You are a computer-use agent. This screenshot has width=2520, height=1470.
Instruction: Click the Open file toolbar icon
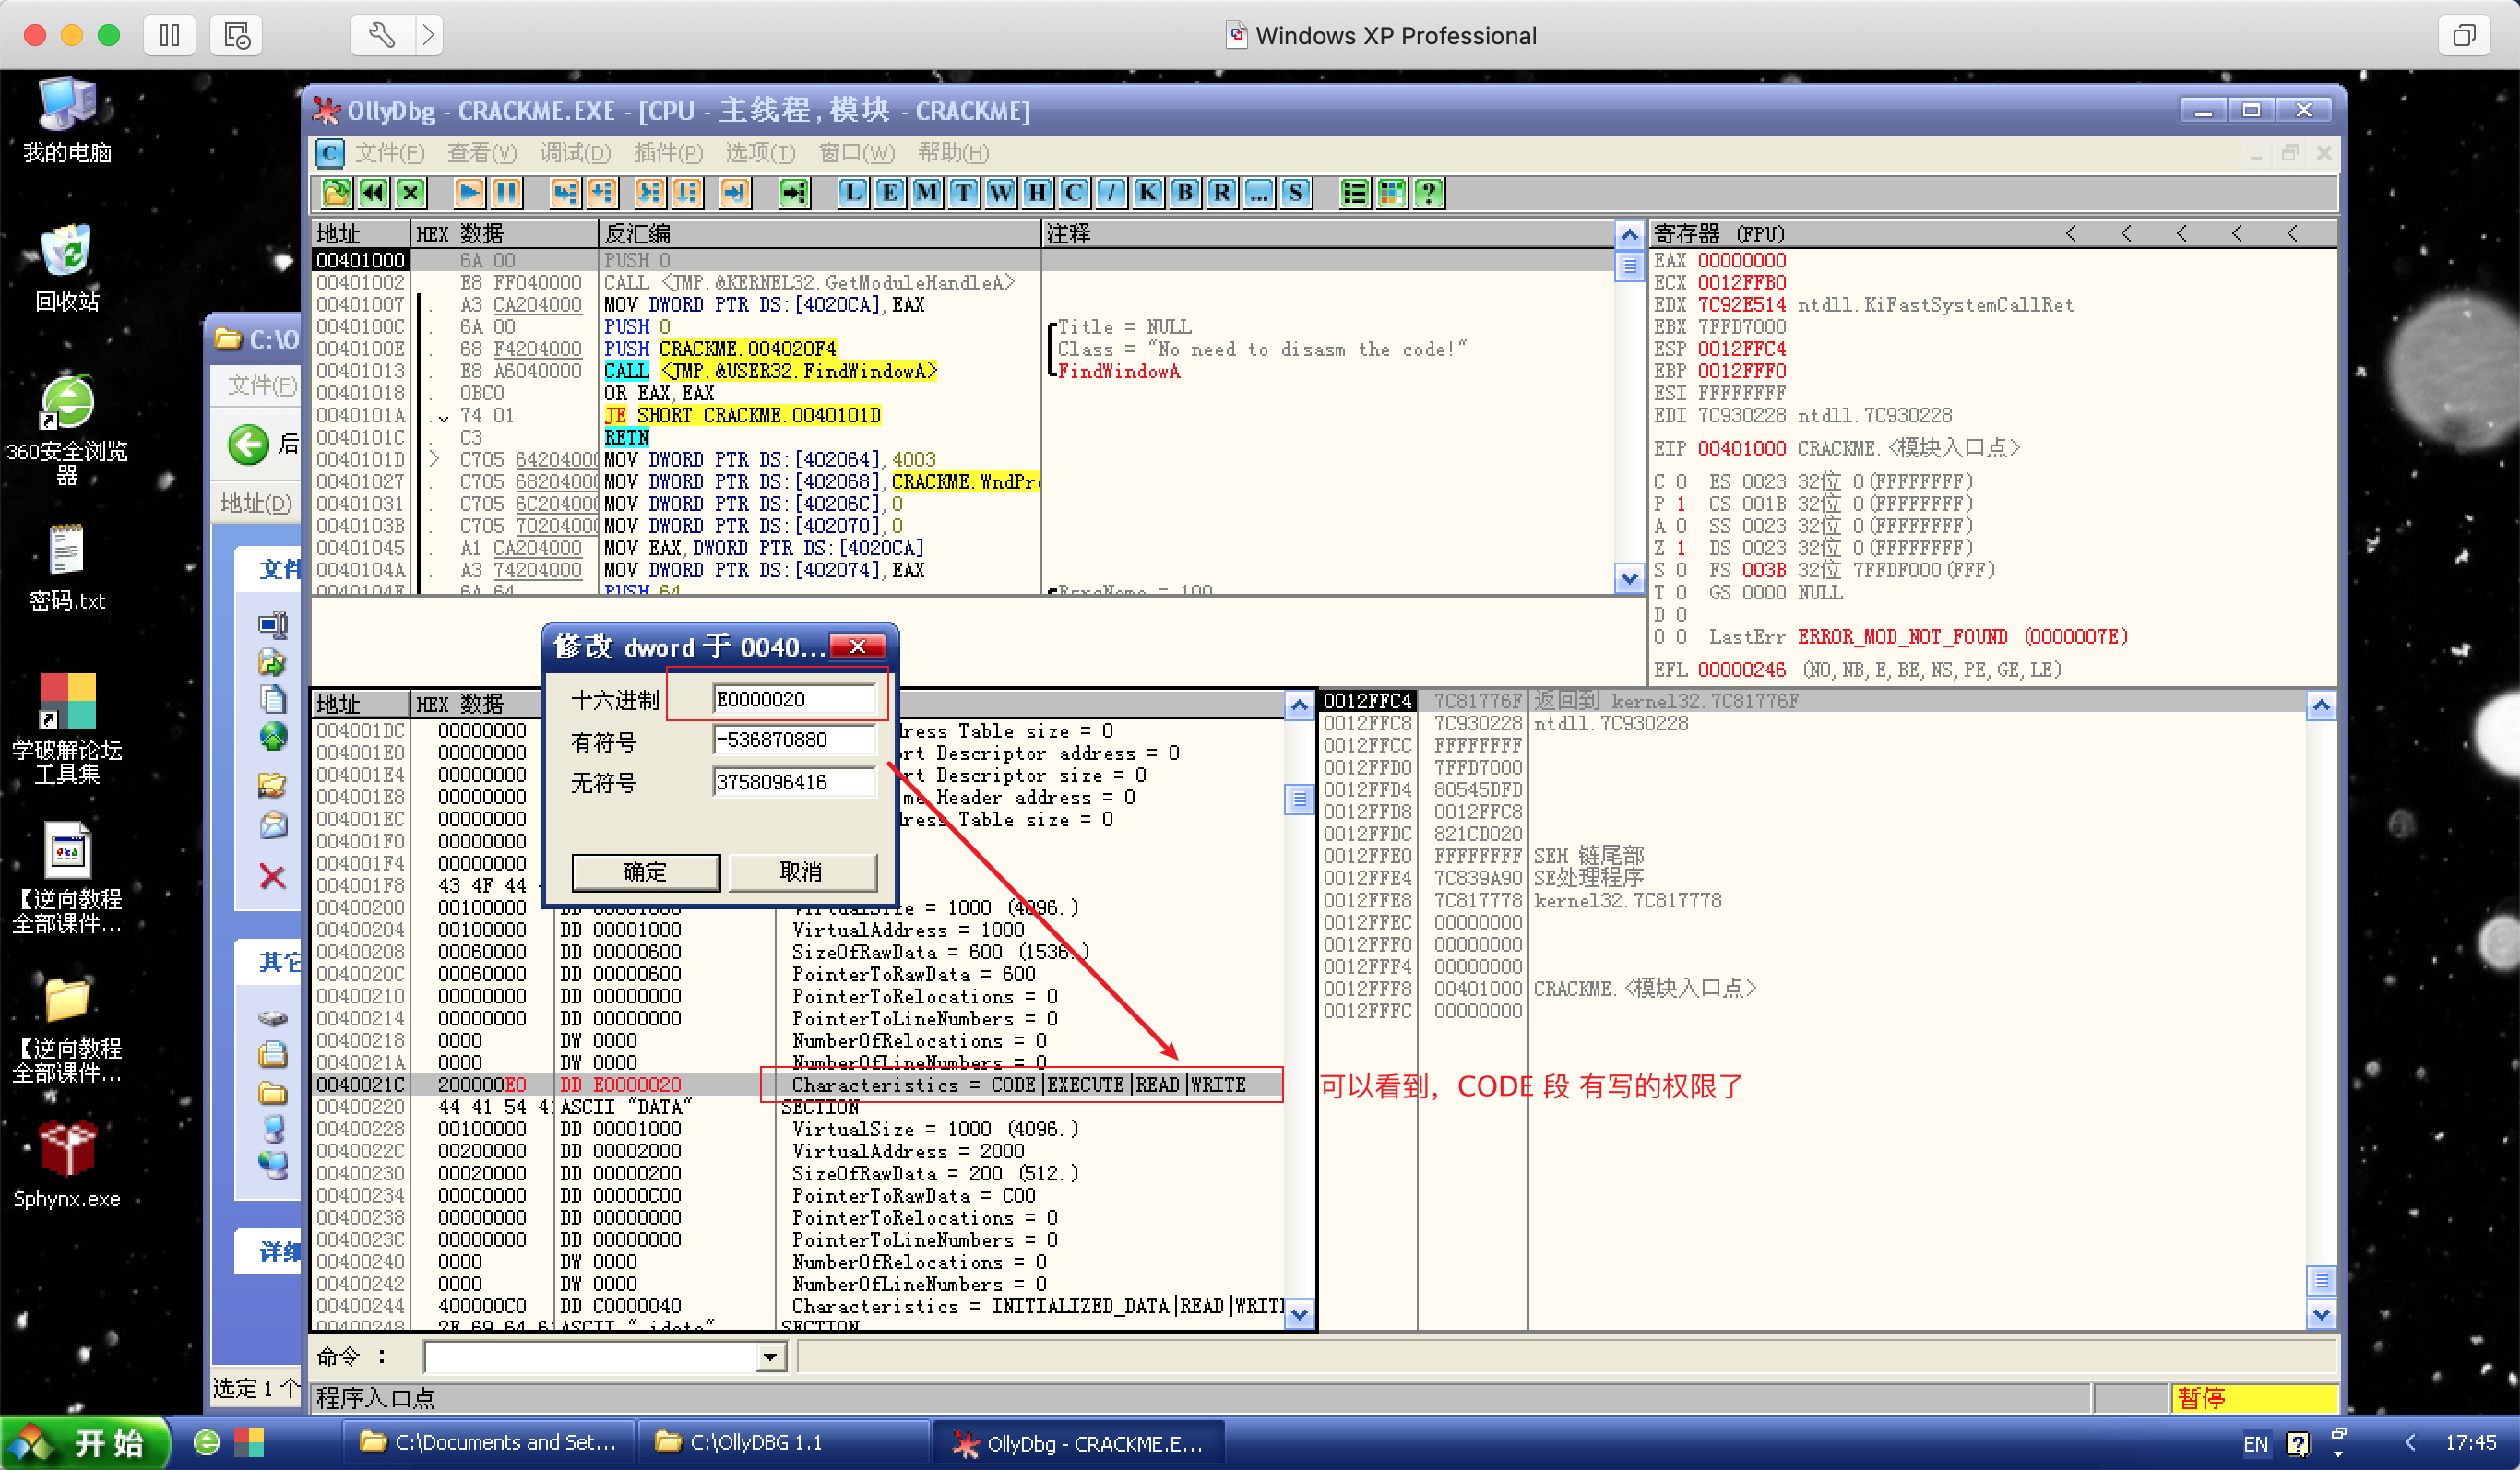coord(337,192)
